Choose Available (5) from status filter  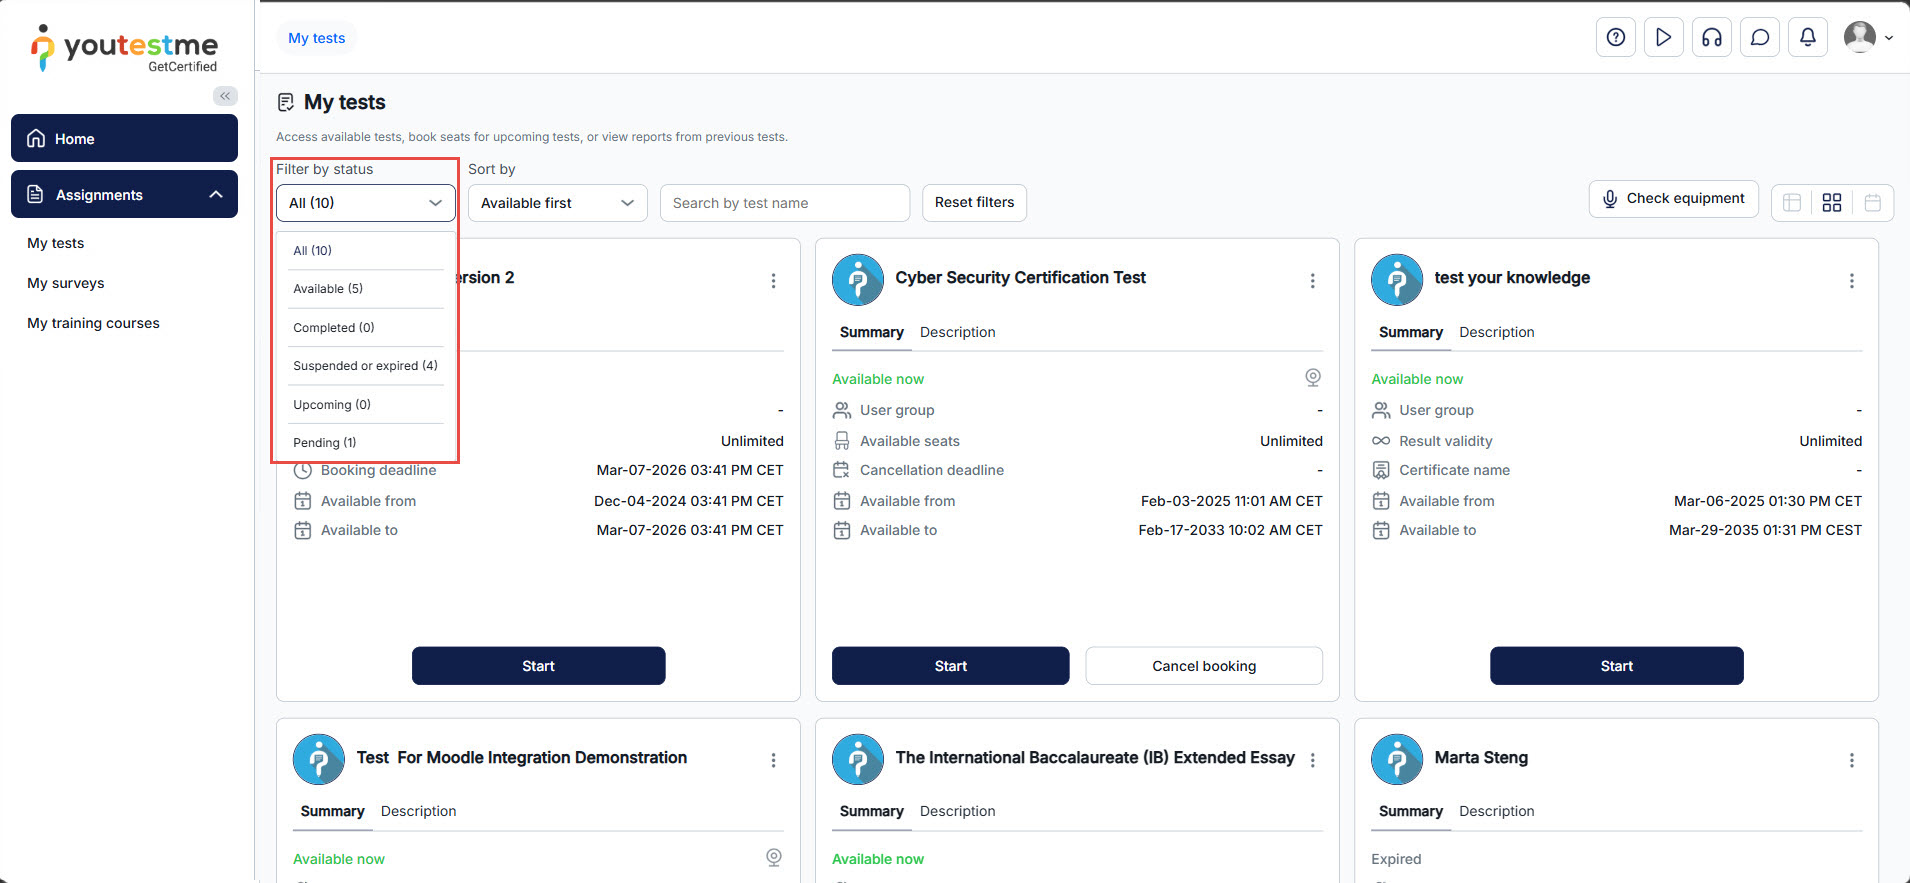(328, 289)
